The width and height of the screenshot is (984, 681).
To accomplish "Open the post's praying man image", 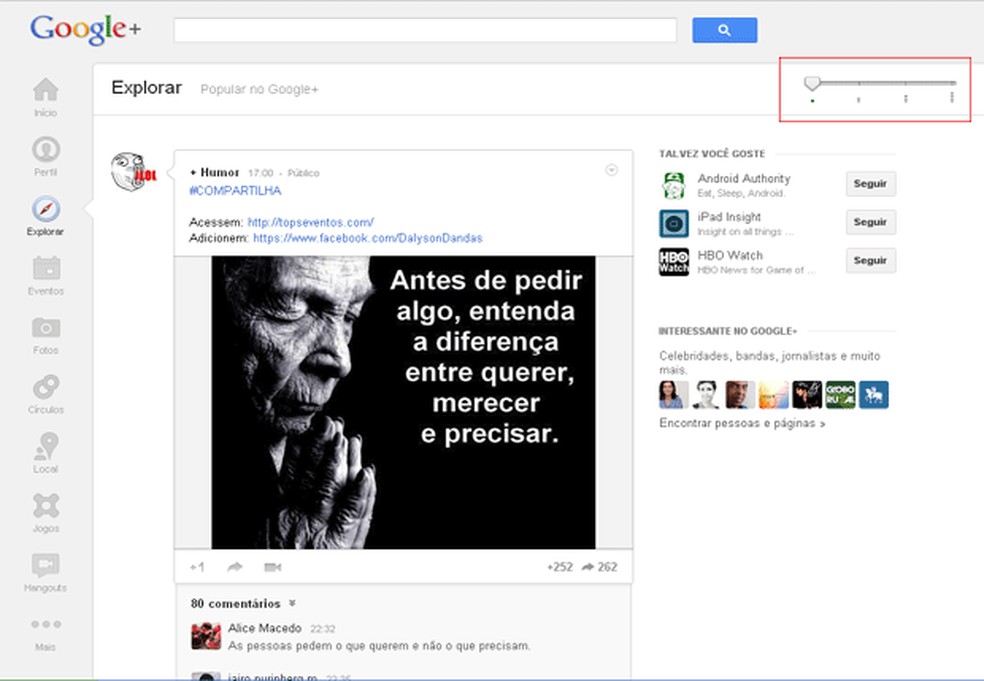I will [x=404, y=402].
